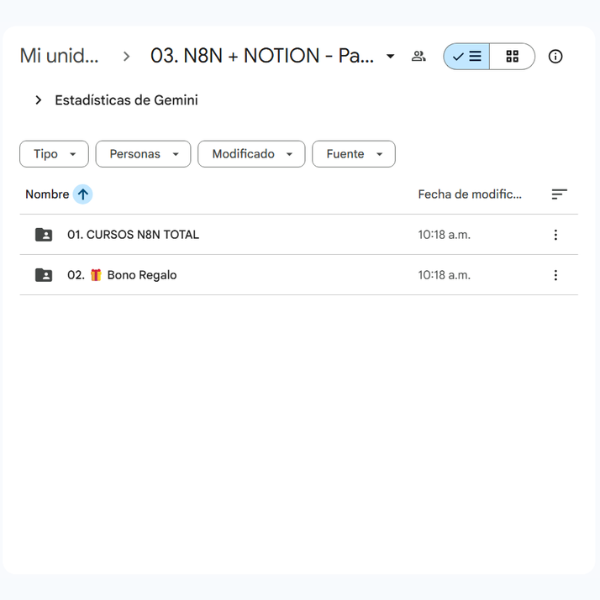Switch to grid view layout

[512, 57]
